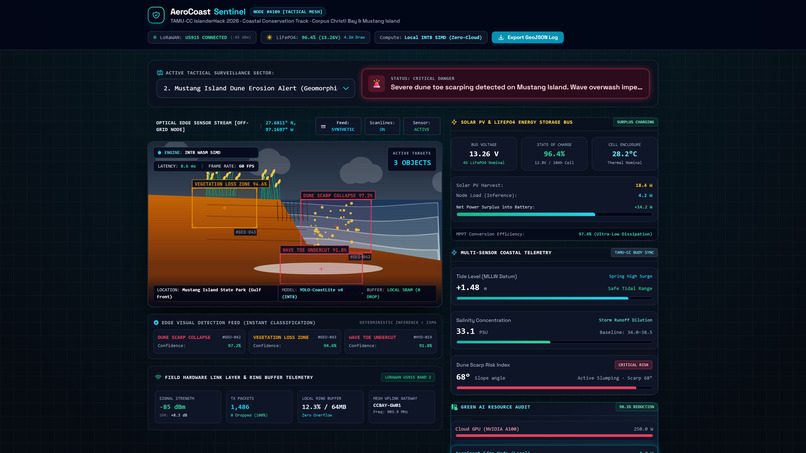Click the bars icon next to Feed Synthetic
Viewport: 806px width, 453px height.
pyautogui.click(x=323, y=126)
